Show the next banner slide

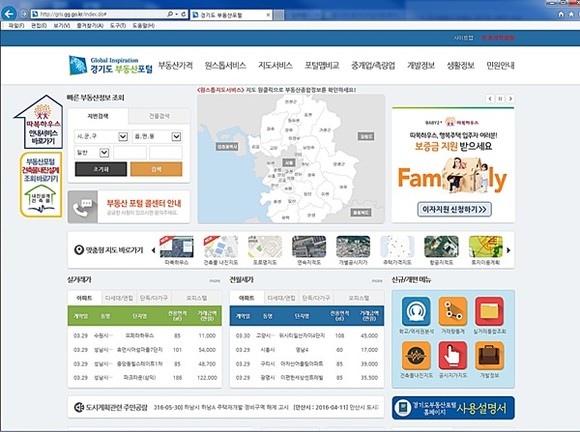pos(510,99)
